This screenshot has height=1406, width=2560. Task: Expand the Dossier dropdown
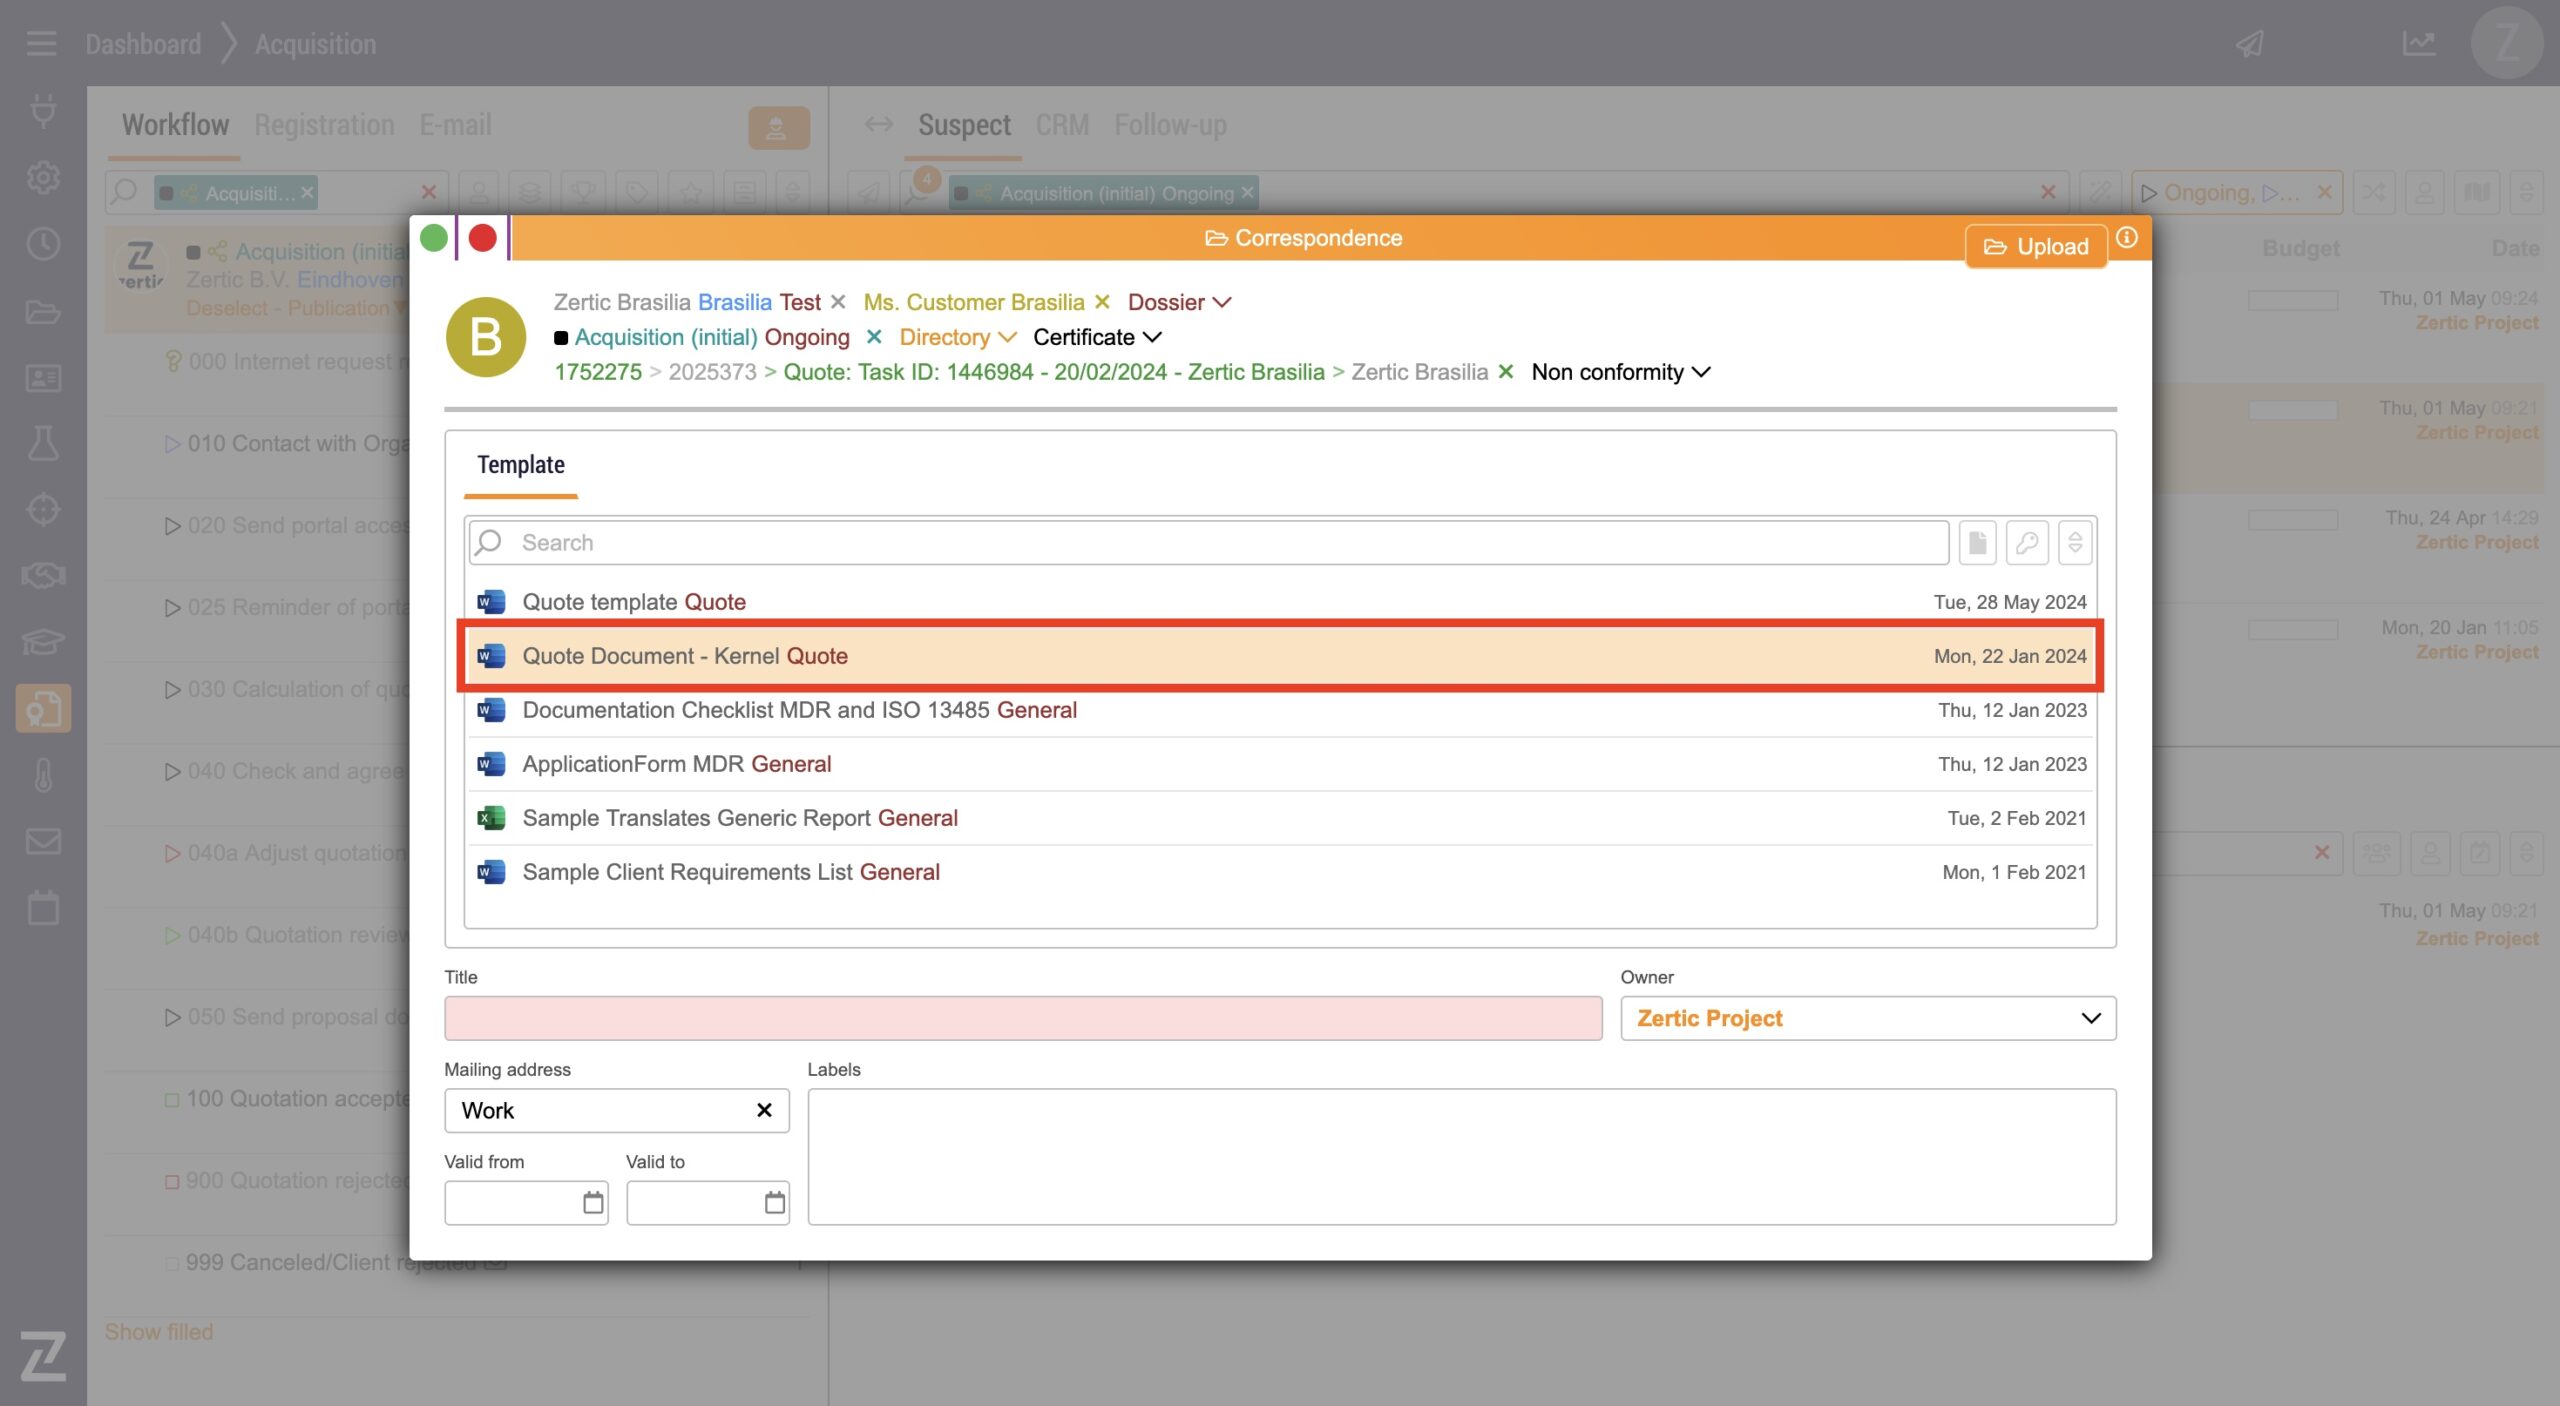coord(1179,302)
